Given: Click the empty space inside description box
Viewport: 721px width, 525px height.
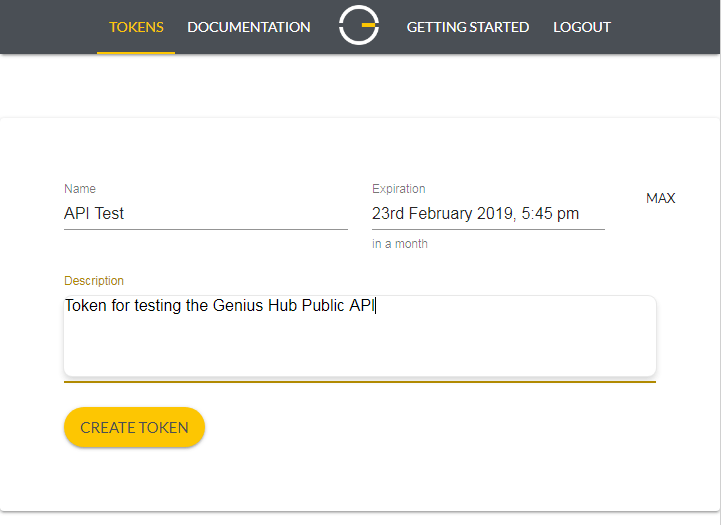Looking at the screenshot, I should (x=360, y=347).
